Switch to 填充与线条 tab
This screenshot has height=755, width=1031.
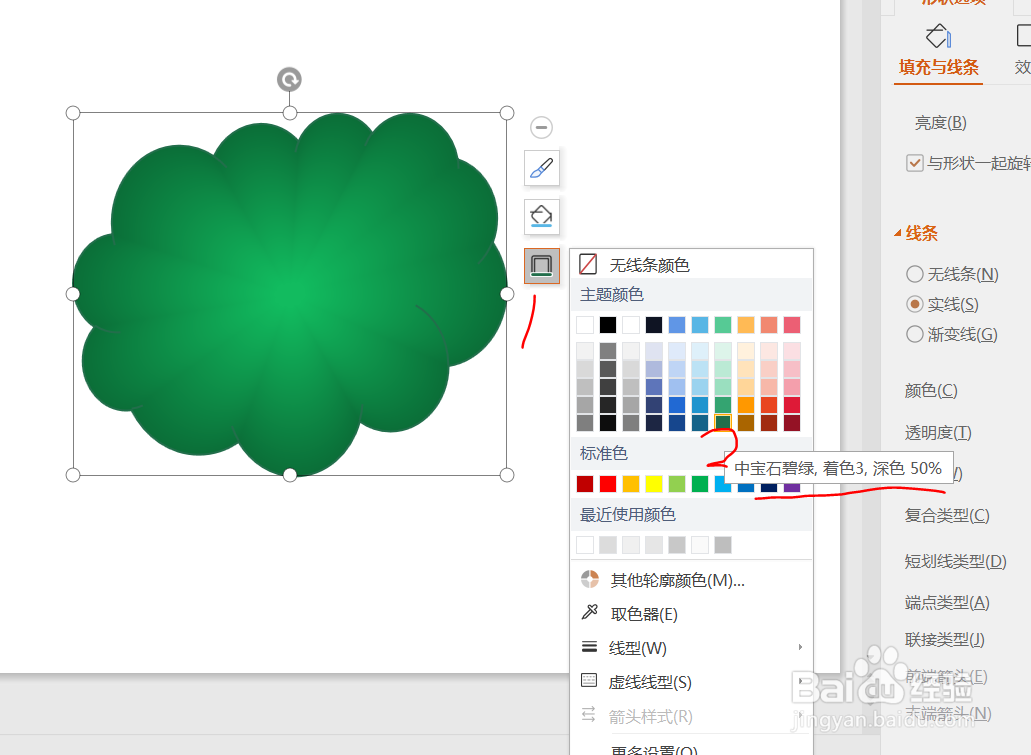point(938,67)
